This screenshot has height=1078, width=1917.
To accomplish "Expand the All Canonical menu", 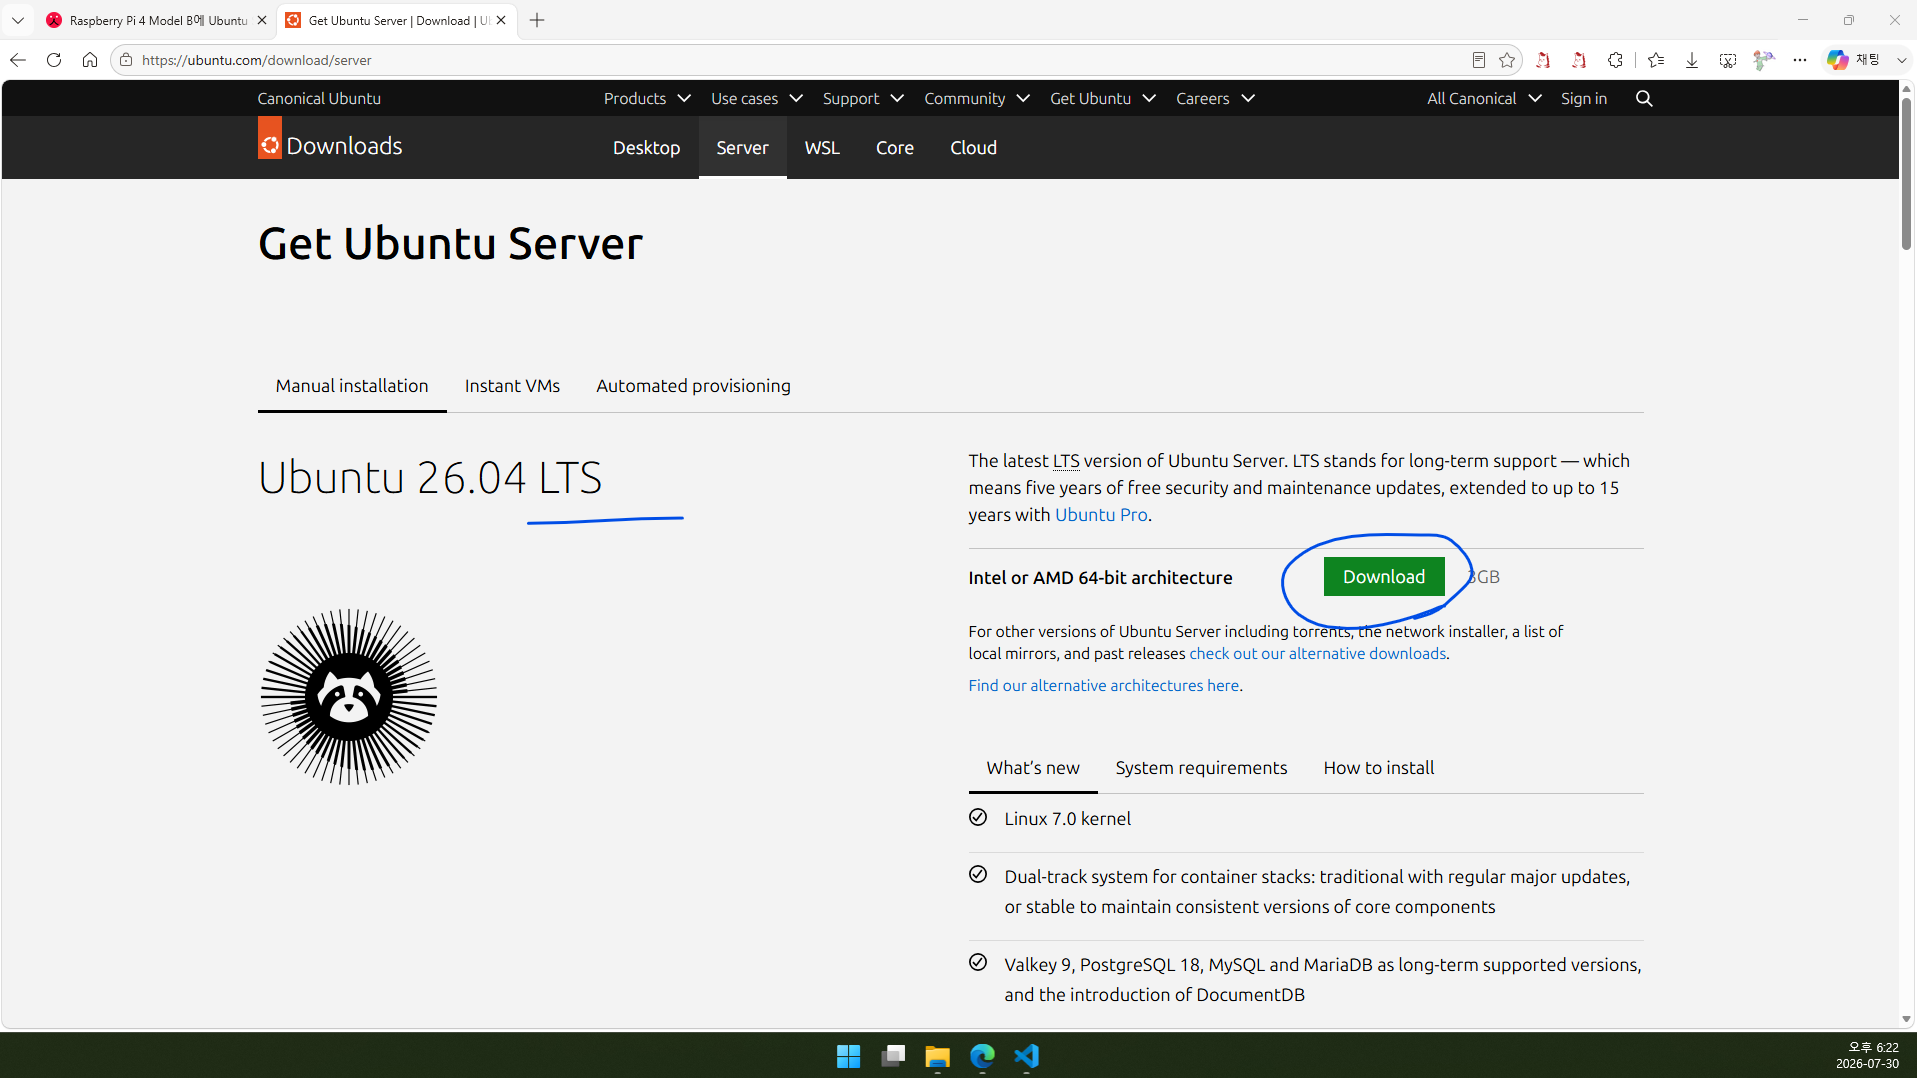I will pyautogui.click(x=1484, y=98).
